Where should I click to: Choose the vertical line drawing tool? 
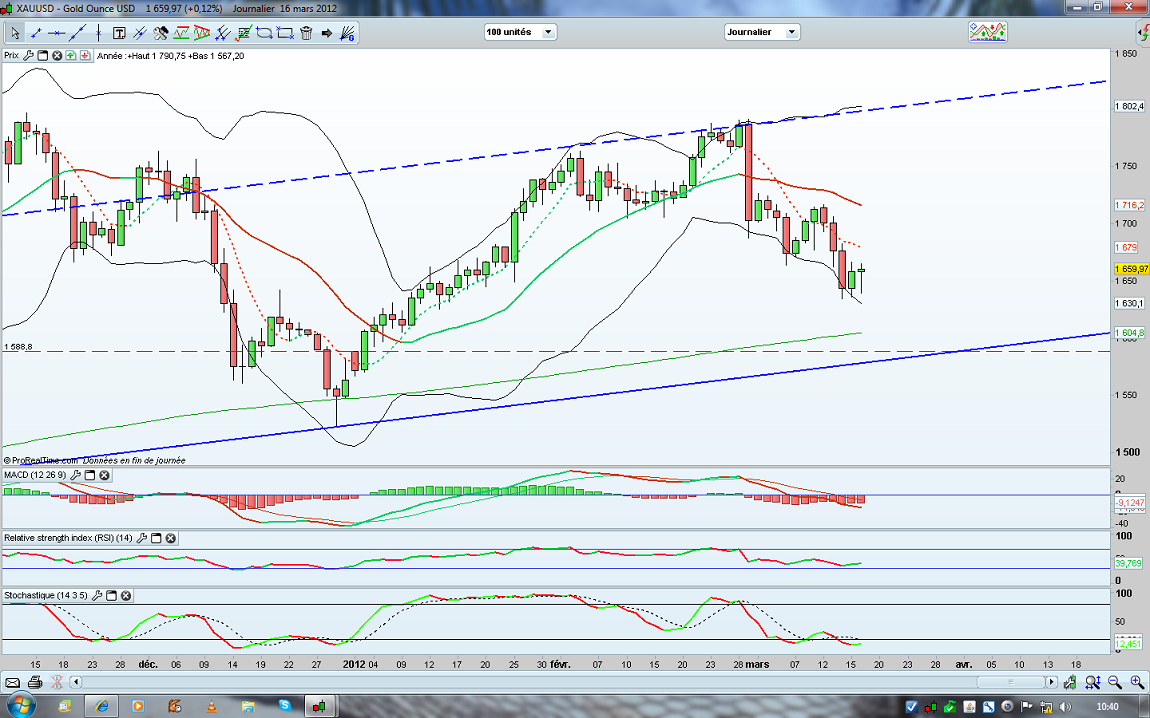coord(98,33)
